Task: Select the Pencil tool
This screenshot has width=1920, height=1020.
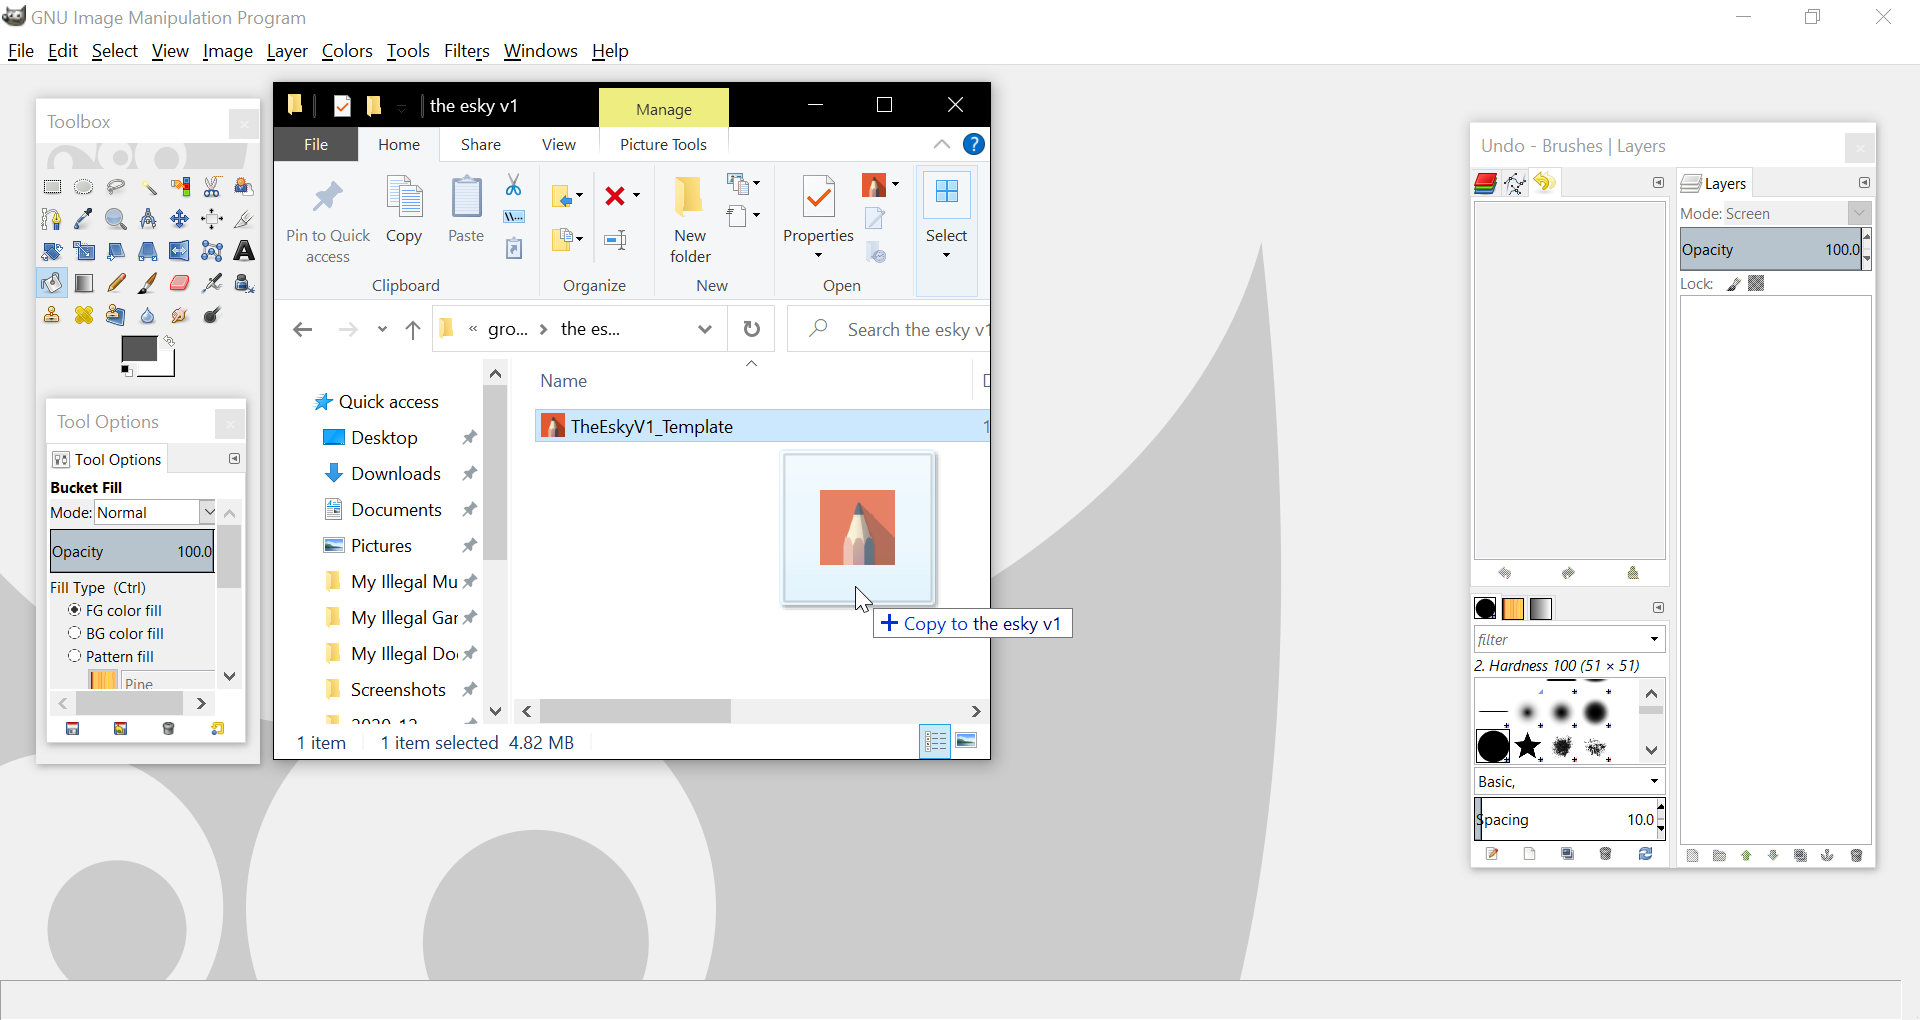Action: (116, 283)
